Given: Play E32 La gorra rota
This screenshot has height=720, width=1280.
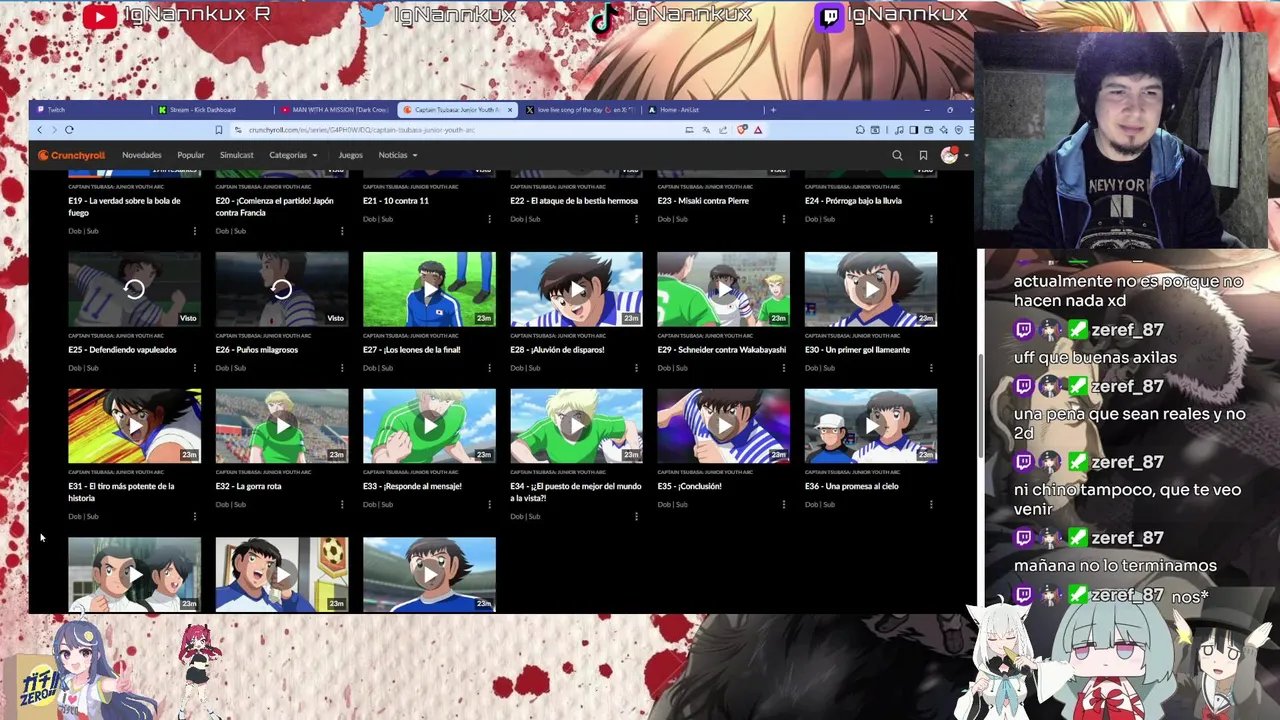Looking at the screenshot, I should coord(282,426).
